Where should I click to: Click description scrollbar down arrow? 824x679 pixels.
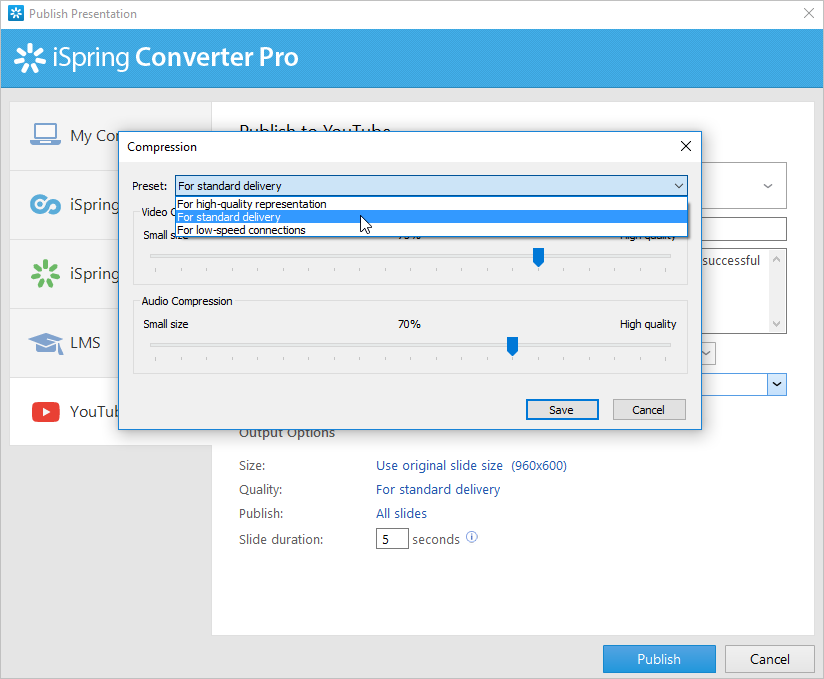coord(777,324)
